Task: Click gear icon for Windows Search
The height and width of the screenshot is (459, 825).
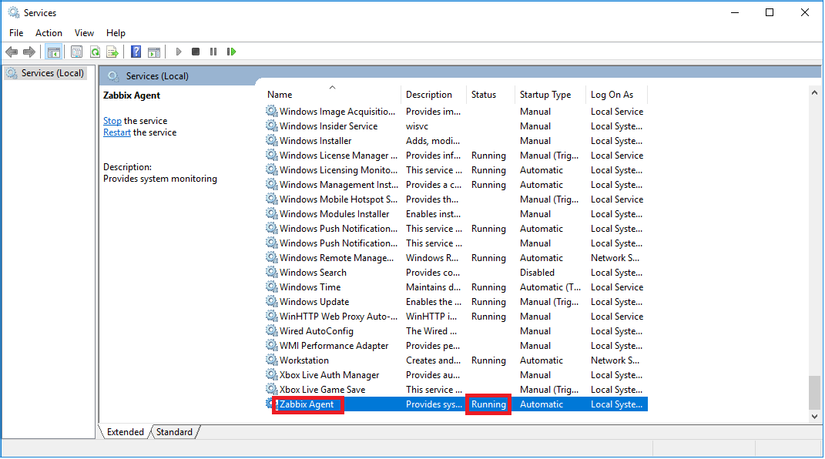Action: point(271,272)
